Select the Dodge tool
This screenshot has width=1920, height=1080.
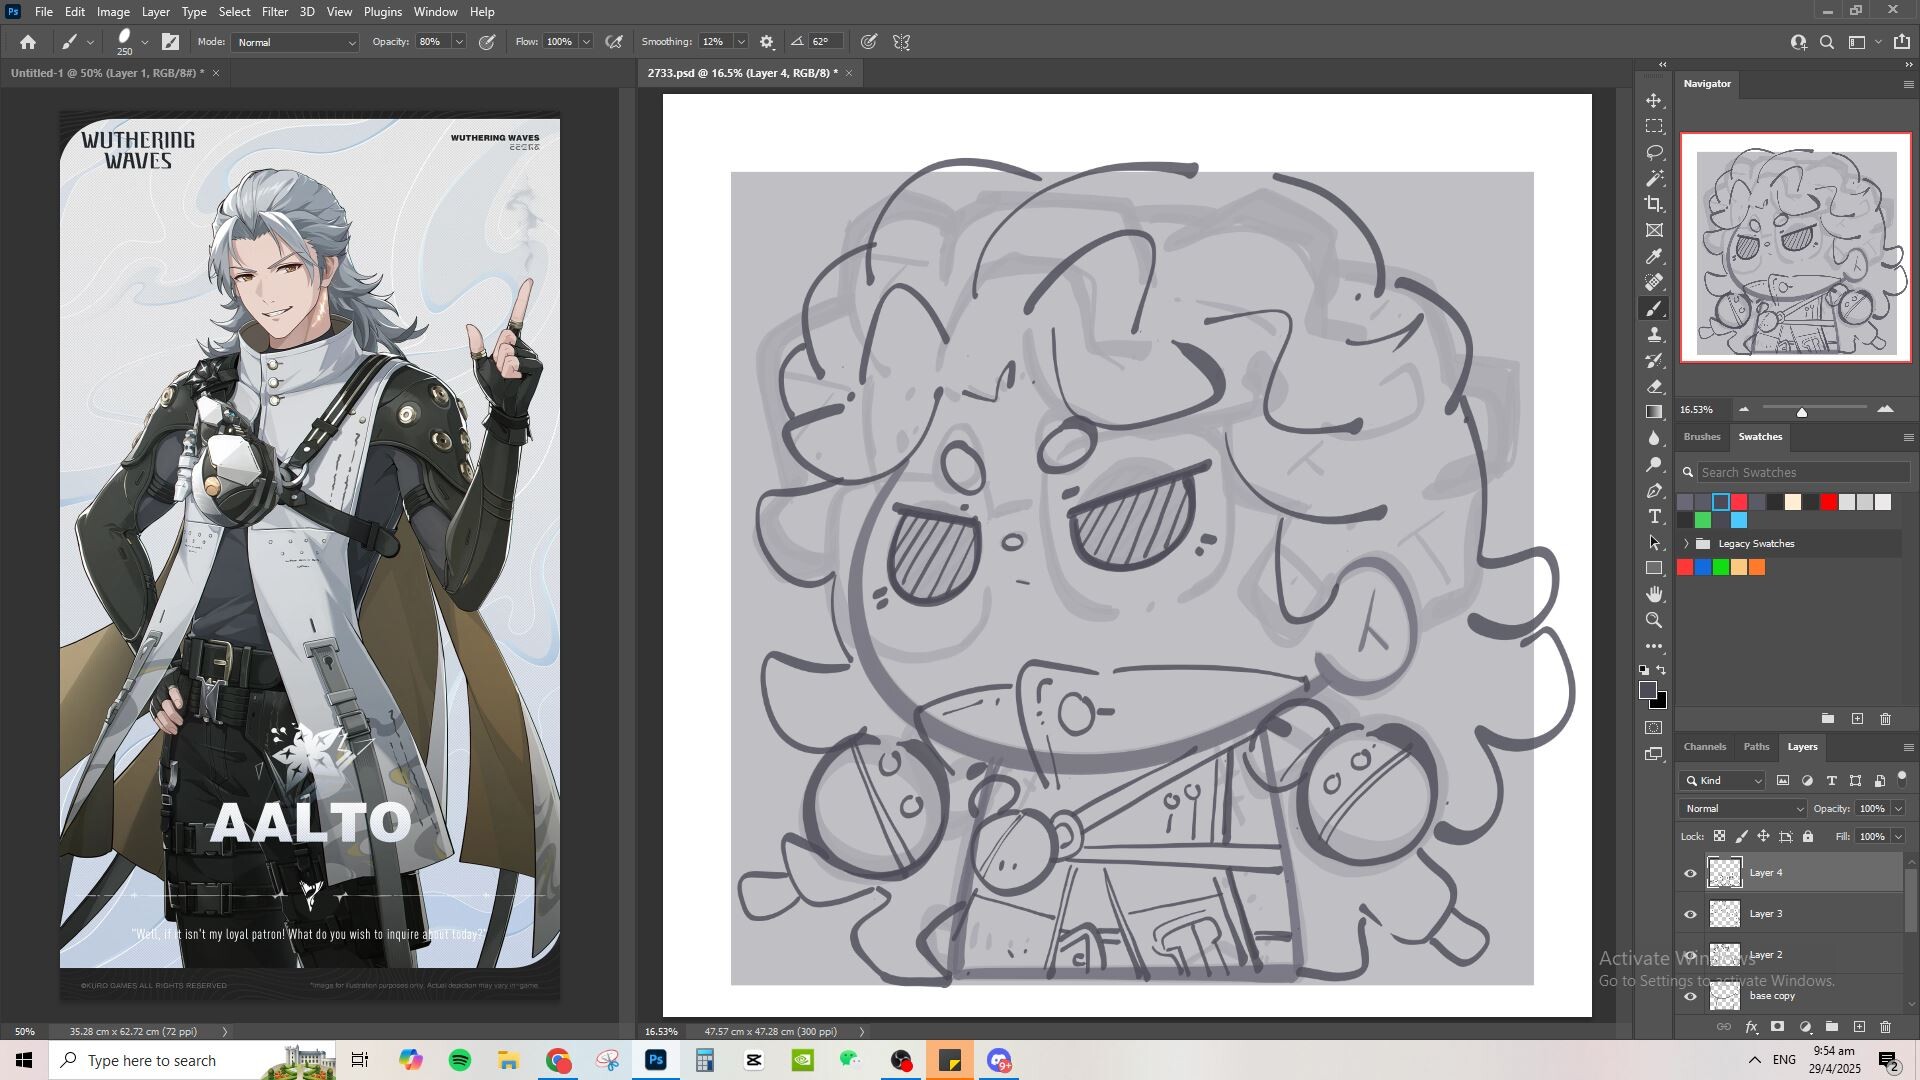point(1655,465)
